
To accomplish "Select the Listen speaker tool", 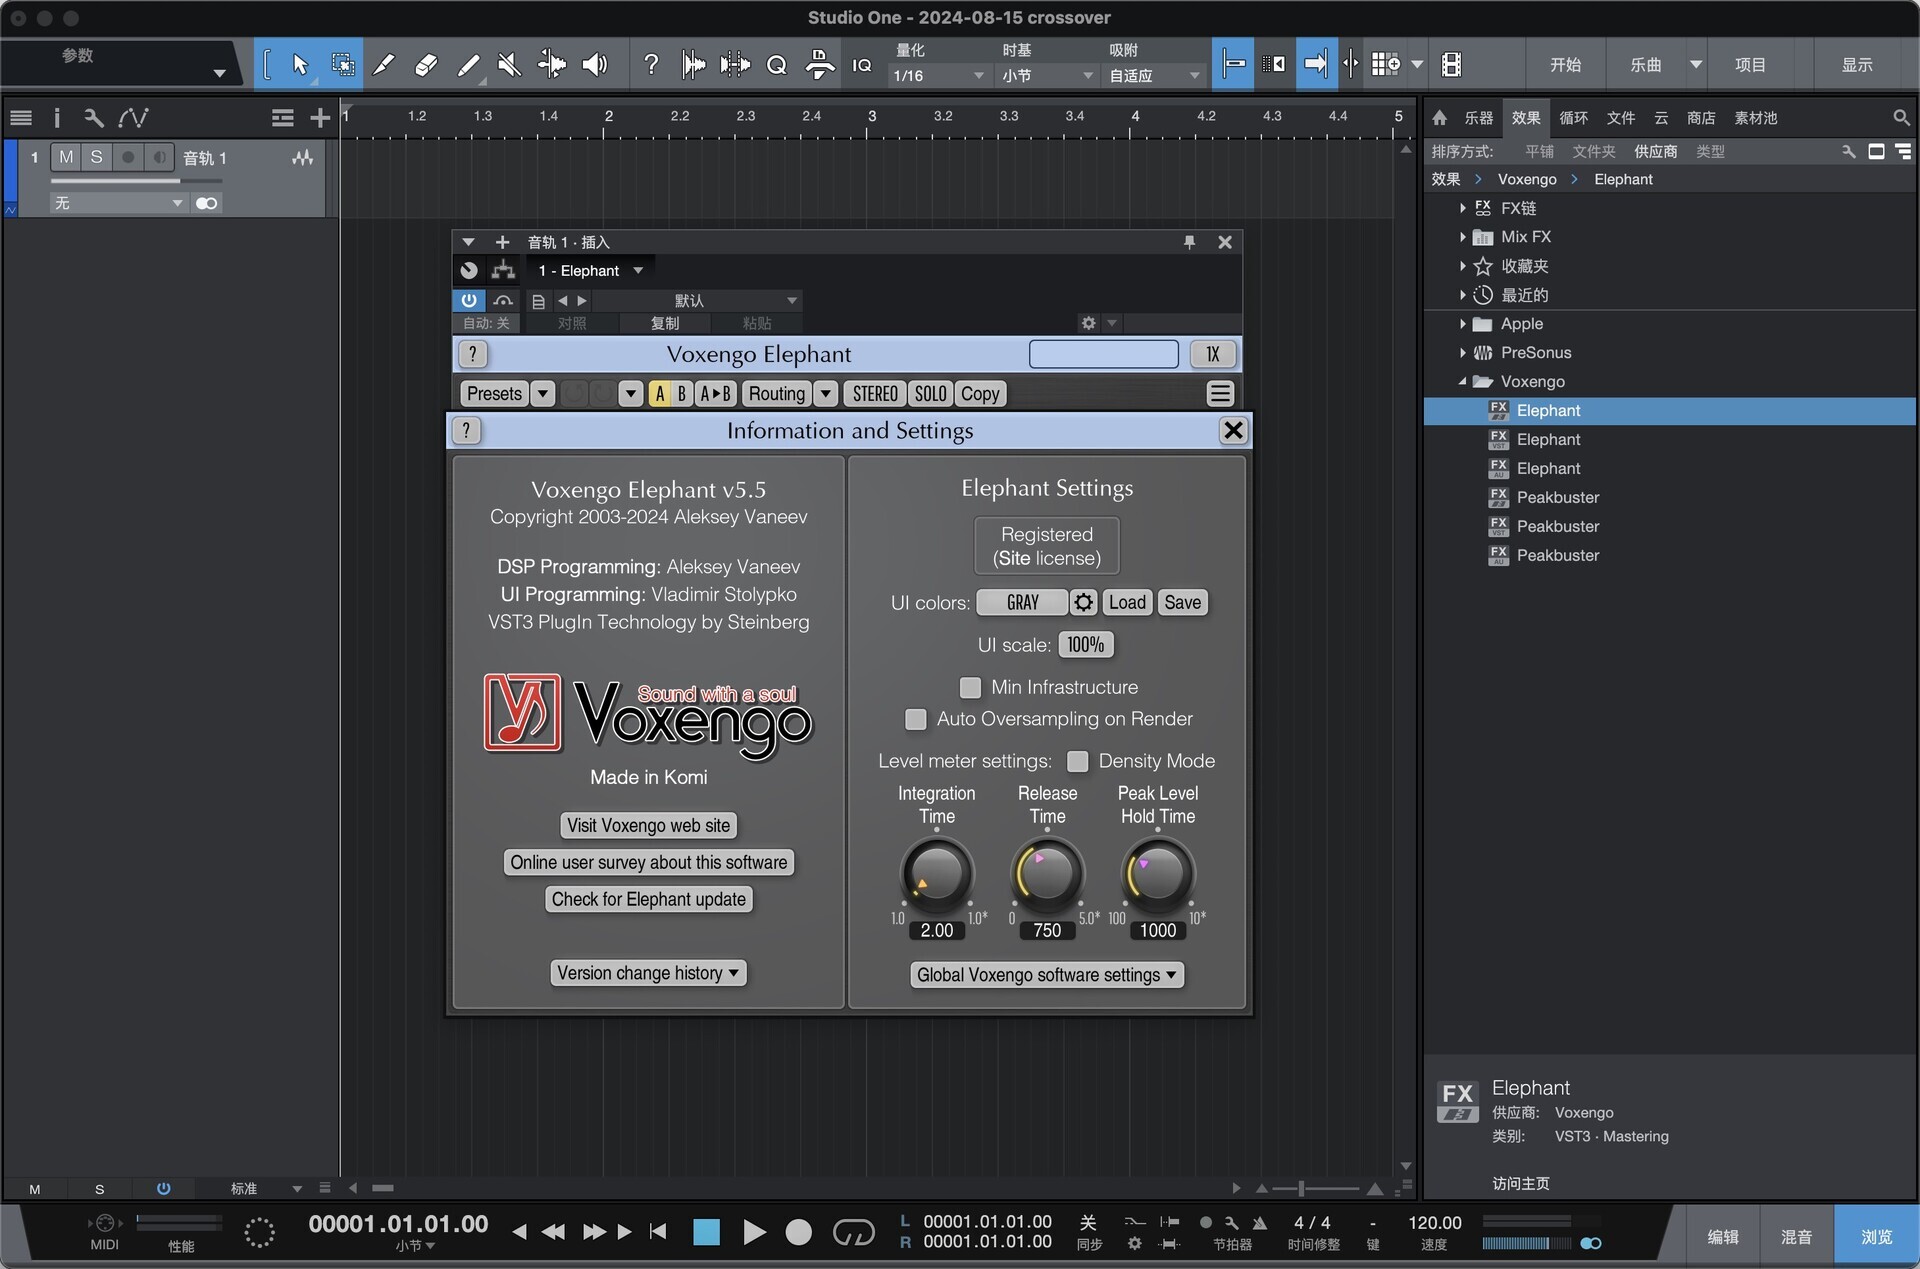I will 595,65.
